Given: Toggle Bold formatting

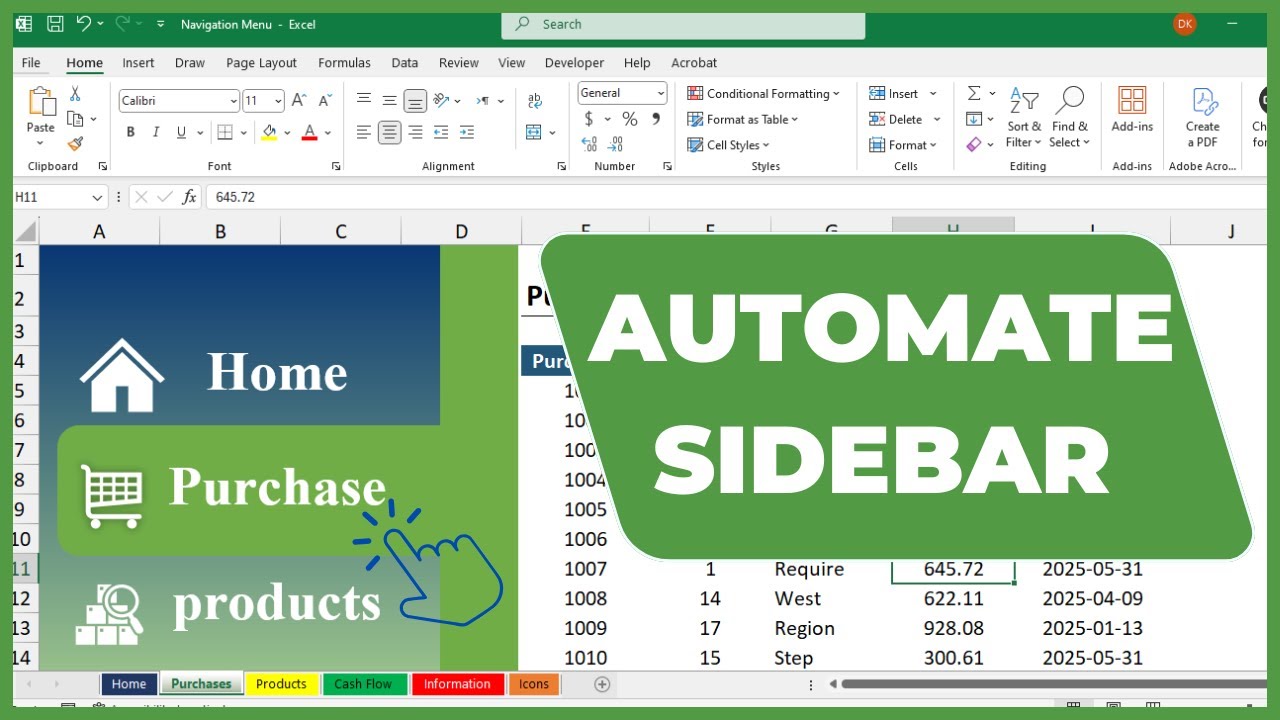Looking at the screenshot, I should coord(130,132).
